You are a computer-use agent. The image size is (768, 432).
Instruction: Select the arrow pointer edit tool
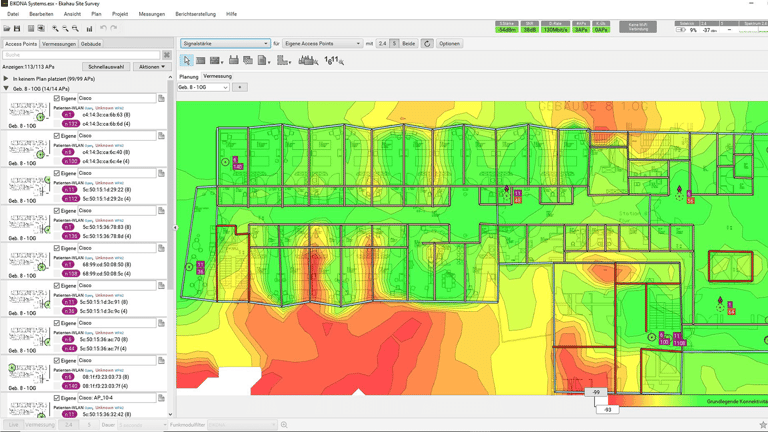[x=187, y=60]
